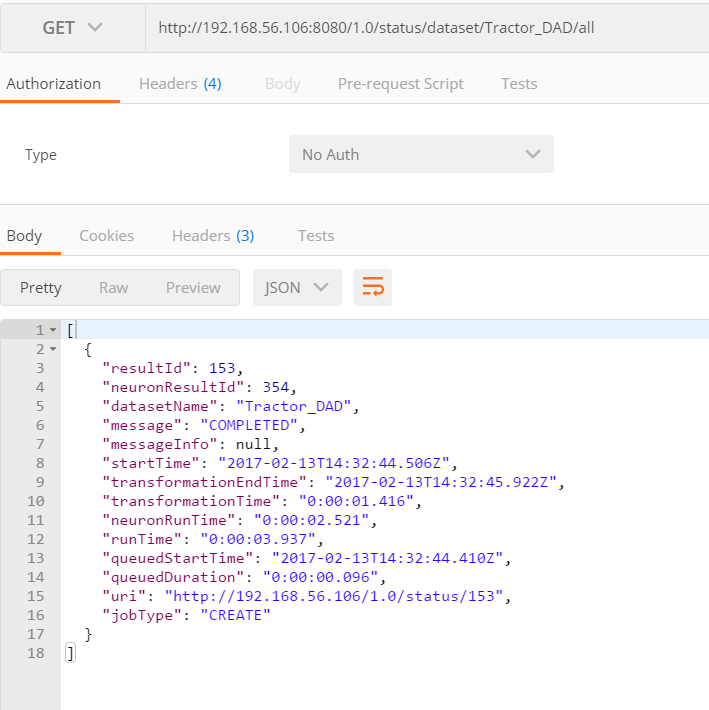Toggle the line wrap icon
709x710 pixels.
[x=373, y=288]
